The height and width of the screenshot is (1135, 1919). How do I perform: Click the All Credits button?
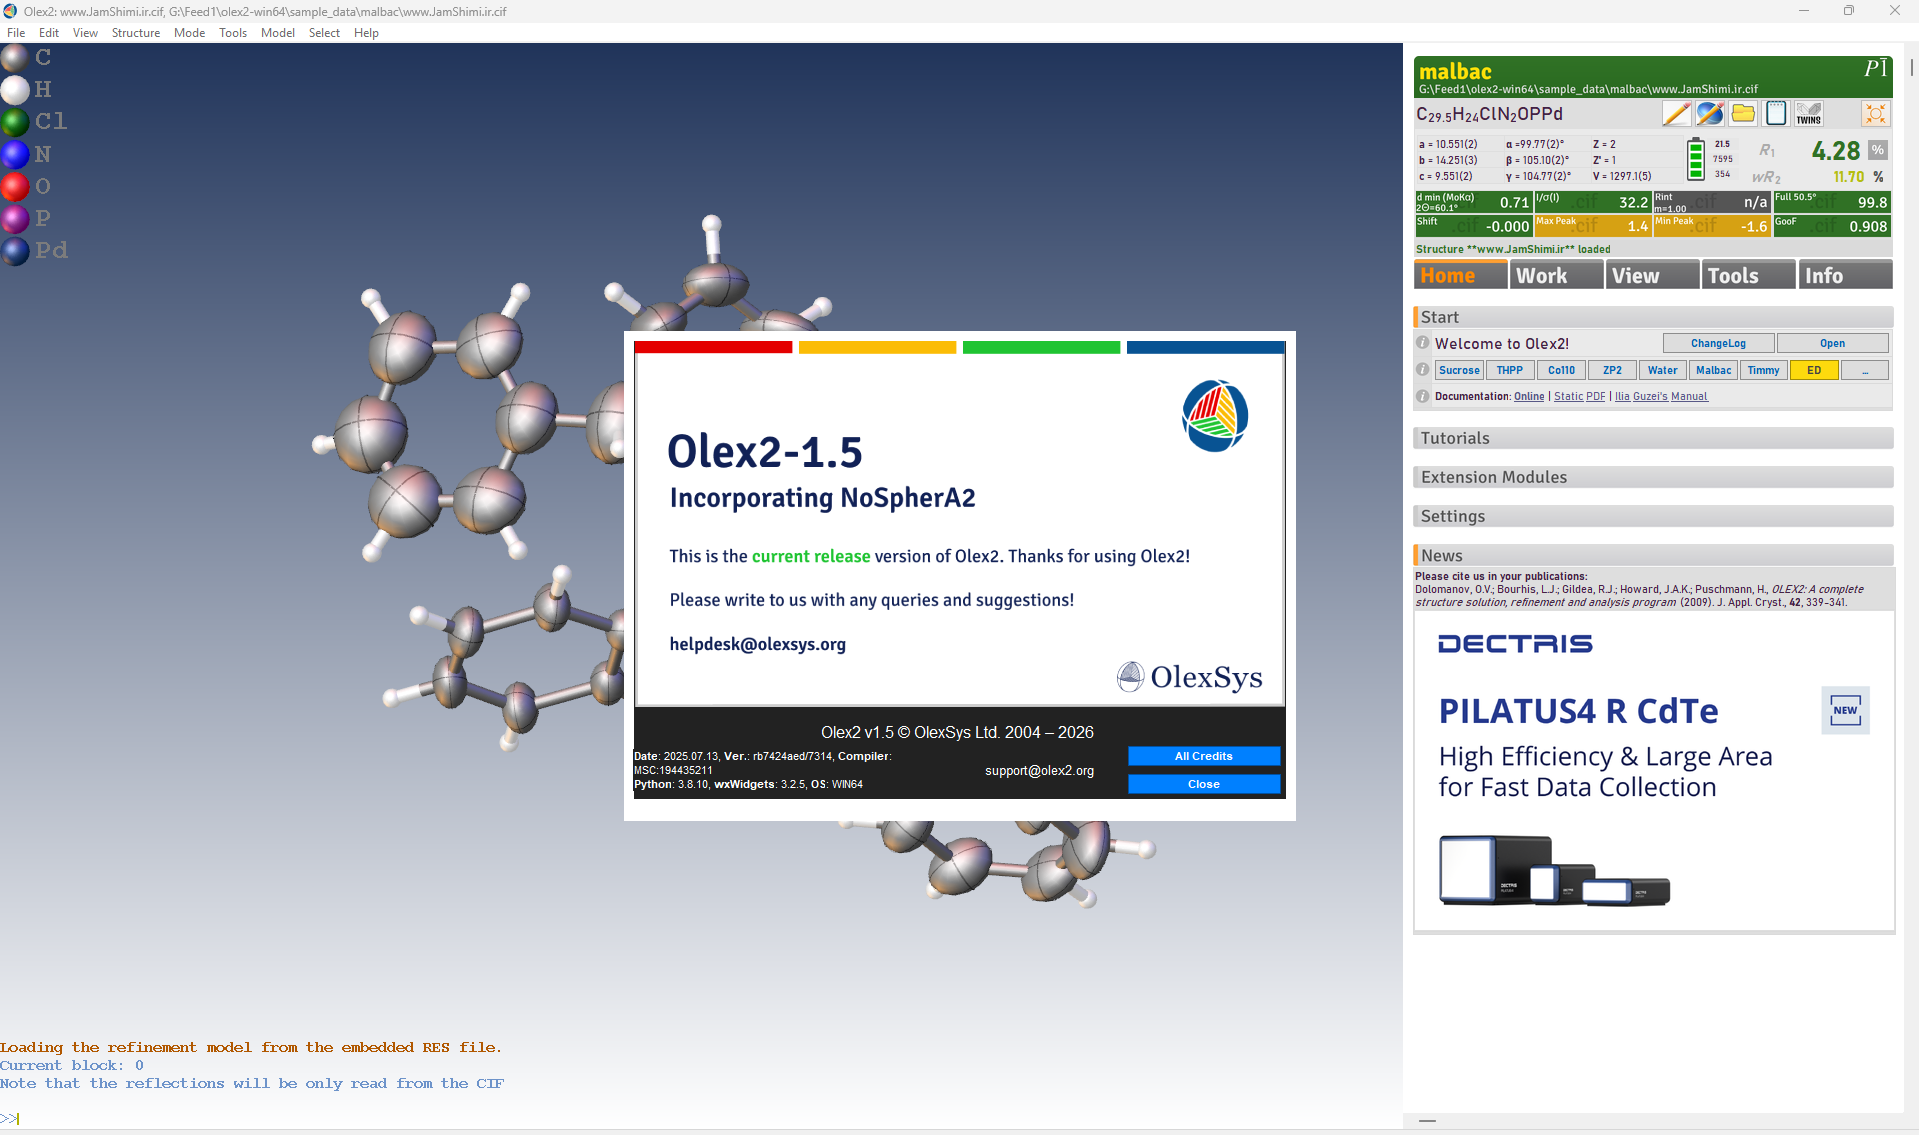click(1204, 756)
